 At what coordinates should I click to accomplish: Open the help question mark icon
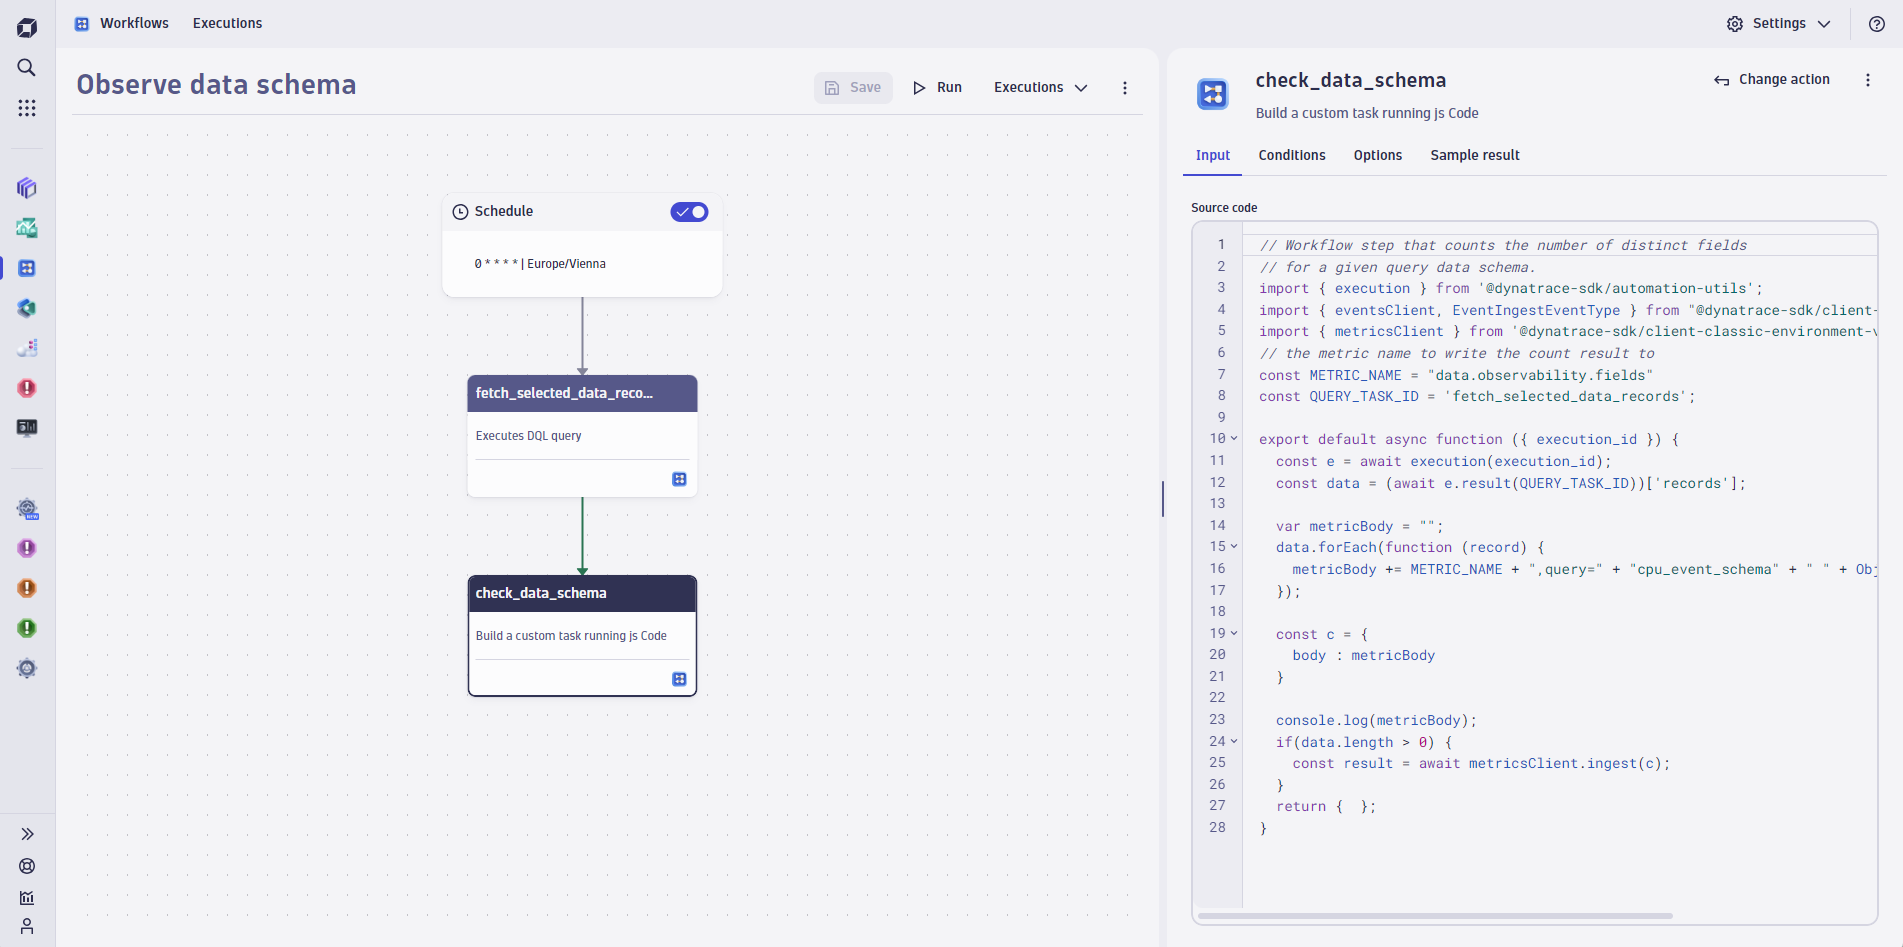coord(1877,23)
